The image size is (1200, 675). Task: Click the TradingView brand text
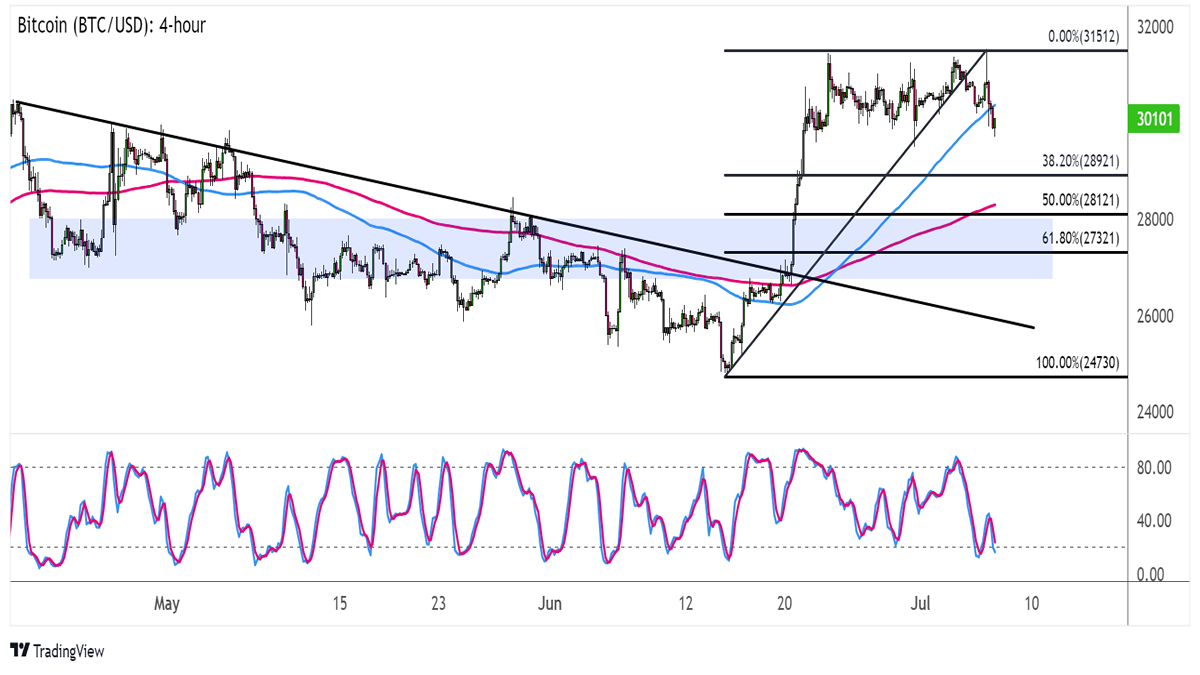(69, 651)
